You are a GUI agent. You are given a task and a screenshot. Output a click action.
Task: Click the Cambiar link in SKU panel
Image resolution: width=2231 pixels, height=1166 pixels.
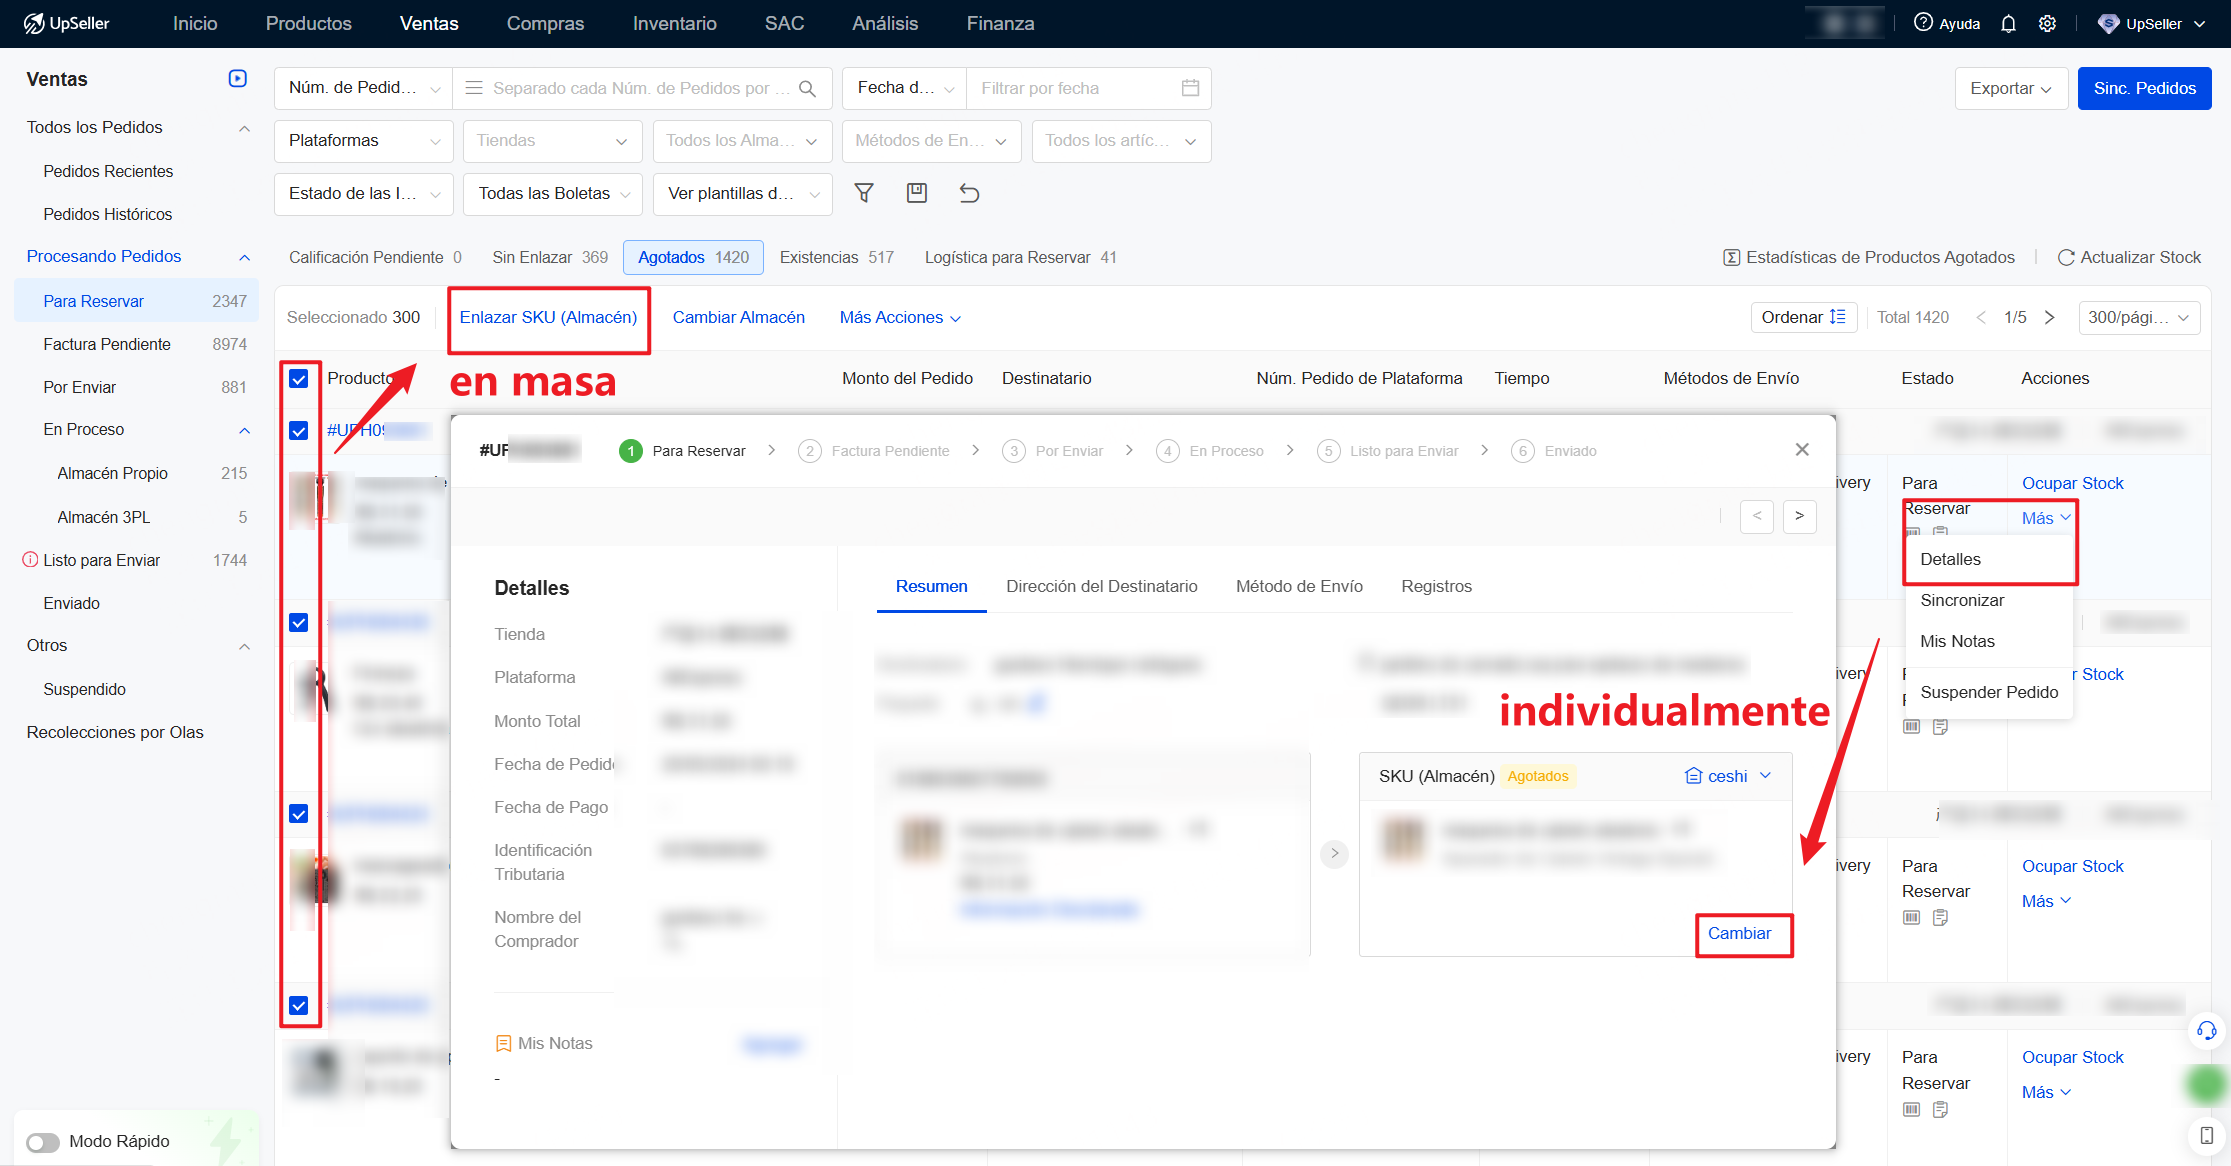point(1739,933)
